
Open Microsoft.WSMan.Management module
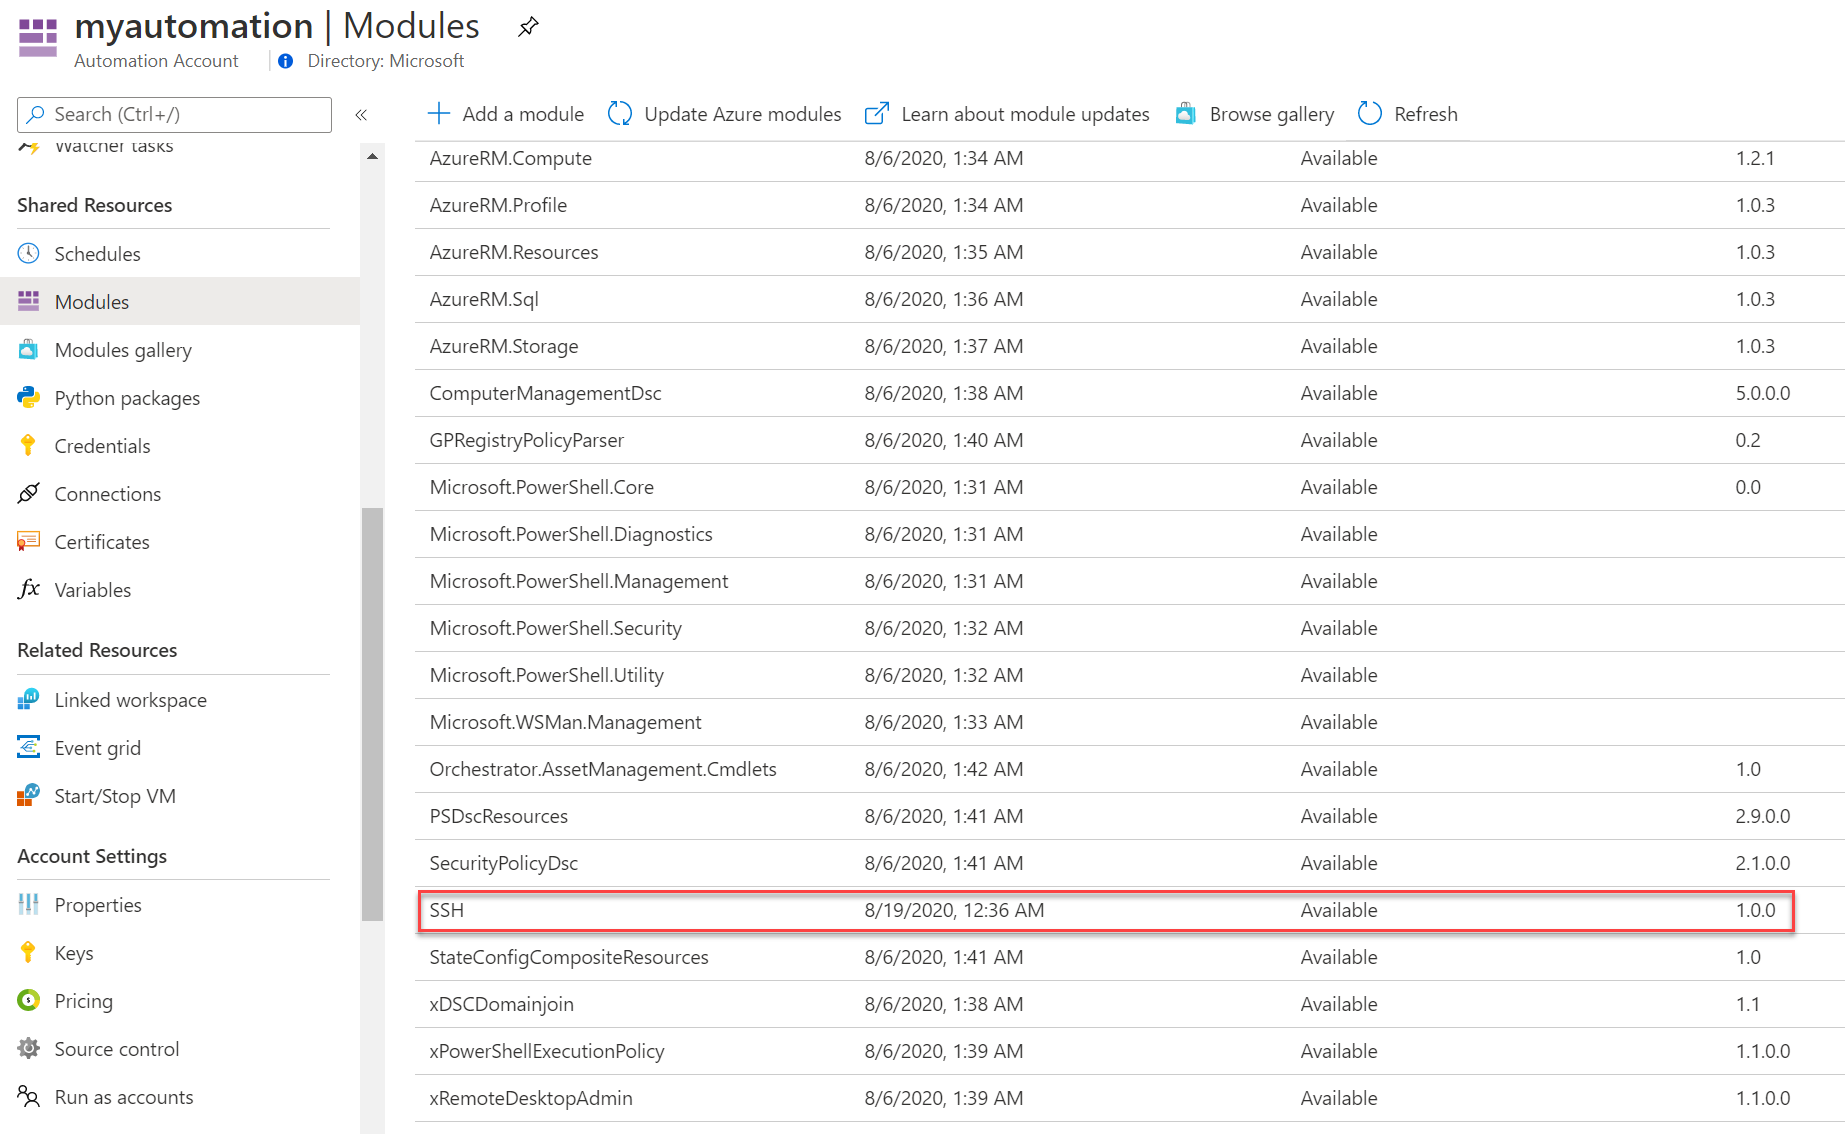(x=565, y=722)
